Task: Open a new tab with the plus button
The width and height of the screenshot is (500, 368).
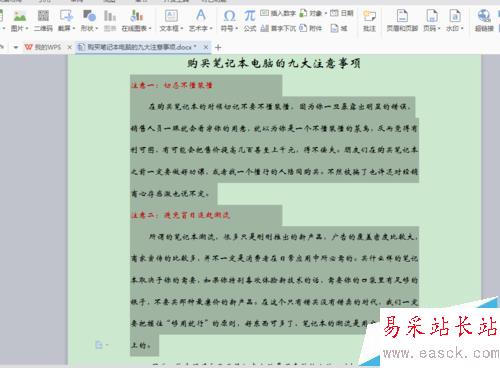Action: click(x=218, y=48)
